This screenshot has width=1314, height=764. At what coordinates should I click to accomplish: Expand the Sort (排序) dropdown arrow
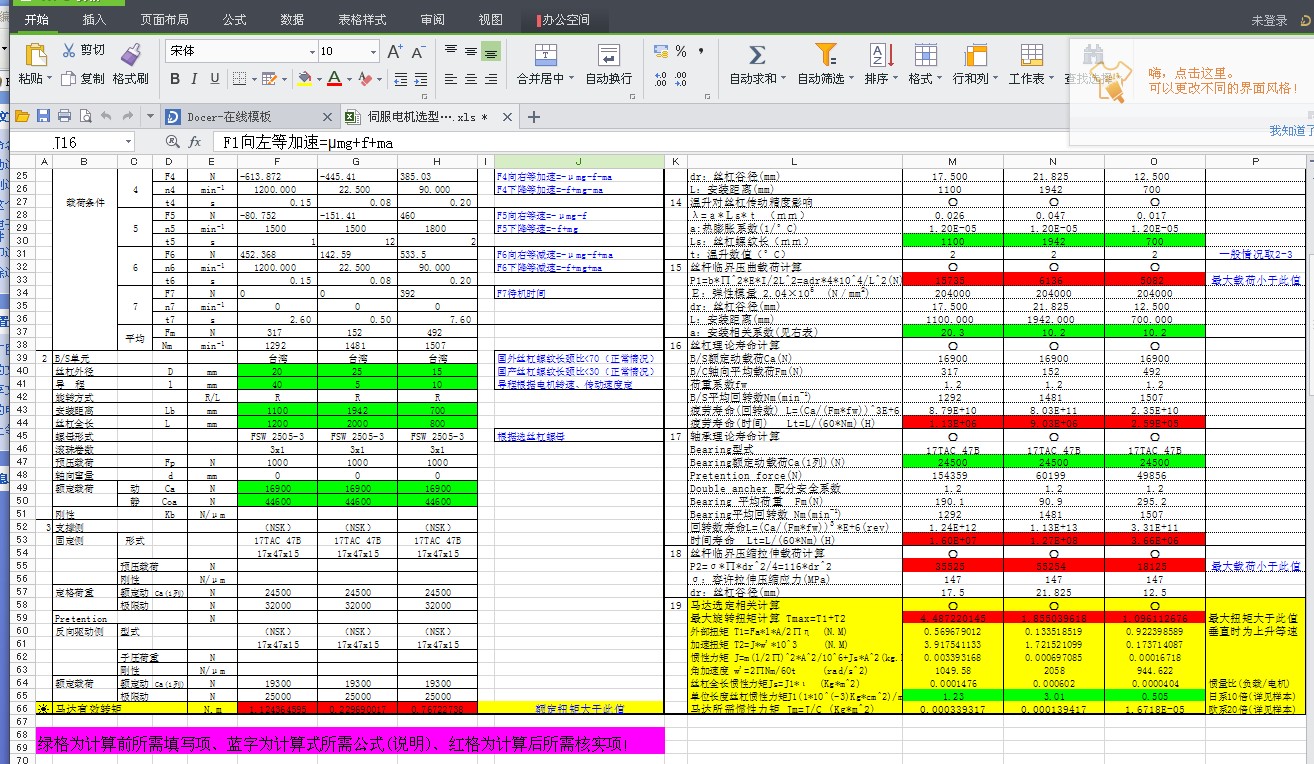[895, 79]
